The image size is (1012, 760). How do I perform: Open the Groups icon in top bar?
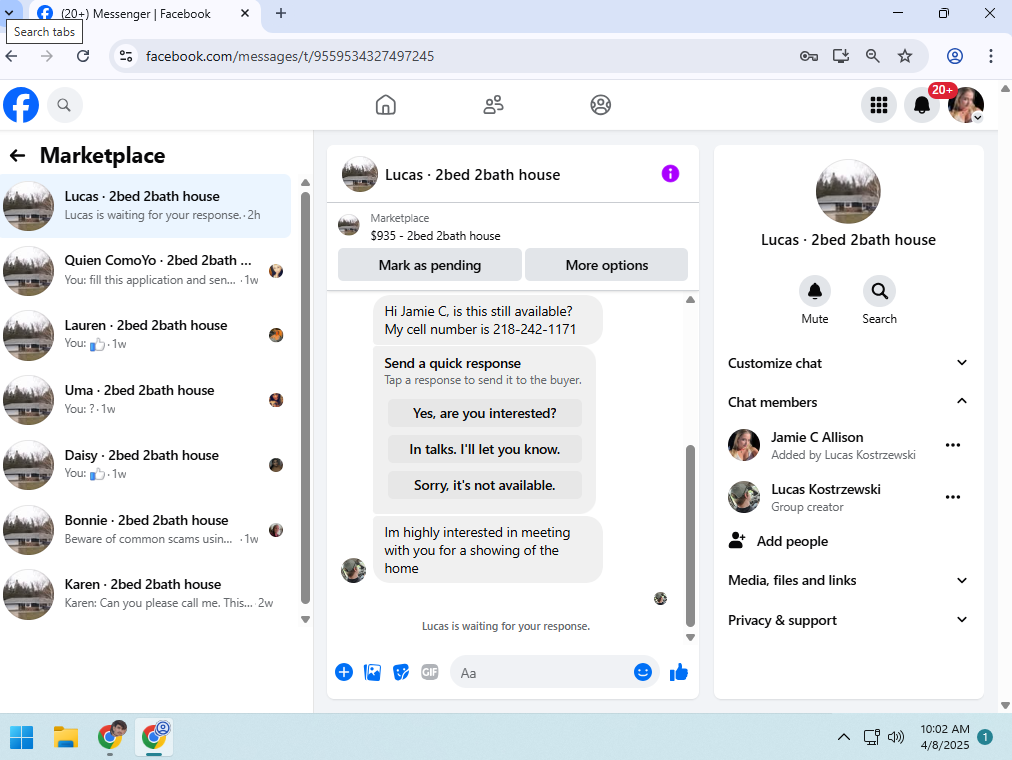click(x=600, y=105)
